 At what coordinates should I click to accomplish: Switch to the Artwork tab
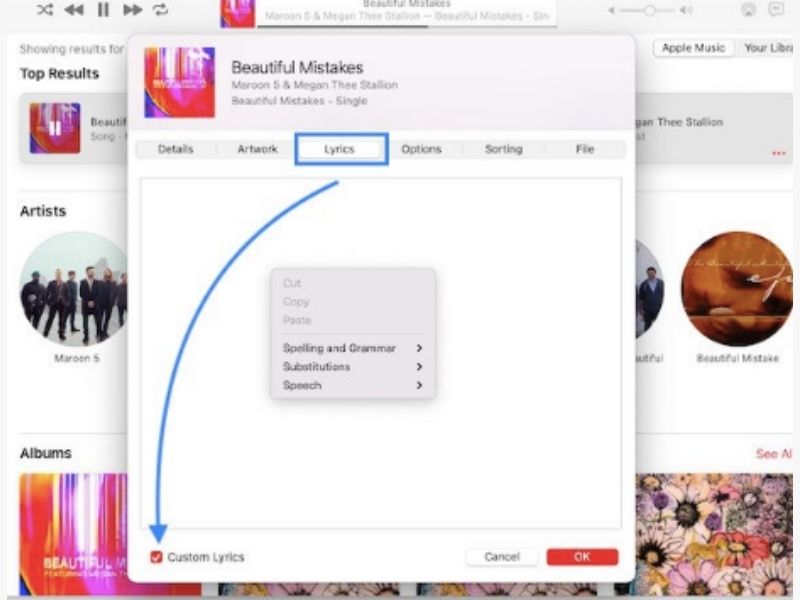click(x=256, y=148)
